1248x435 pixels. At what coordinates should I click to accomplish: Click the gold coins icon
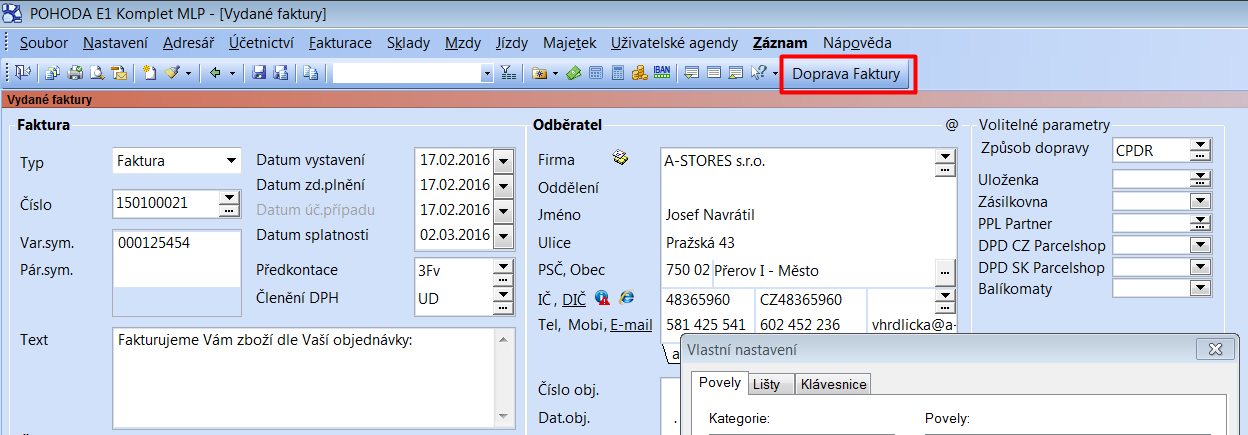point(639,73)
